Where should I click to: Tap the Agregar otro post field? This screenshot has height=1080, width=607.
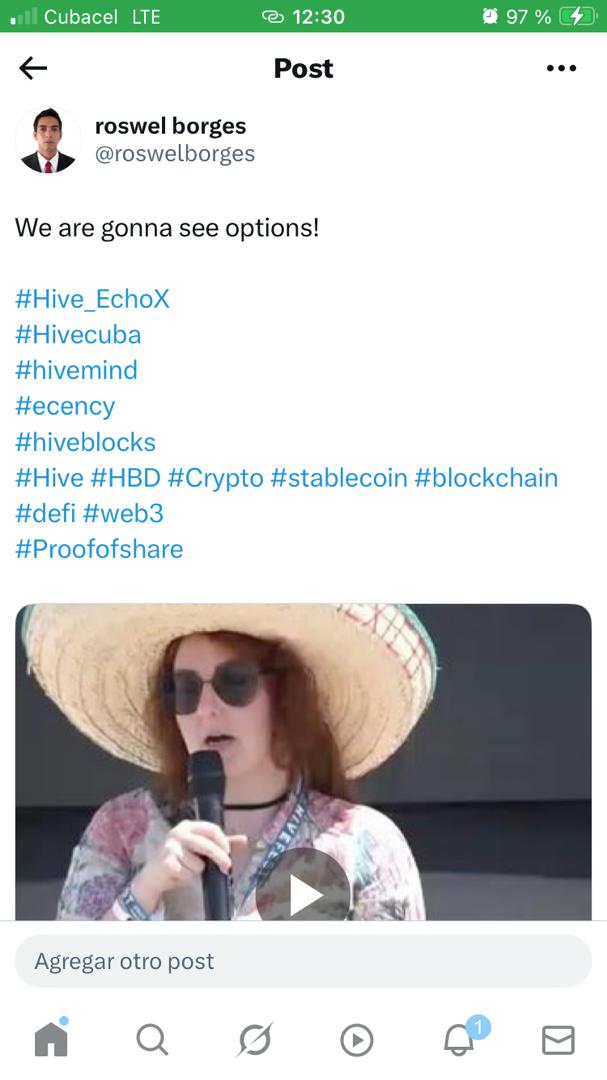click(303, 961)
